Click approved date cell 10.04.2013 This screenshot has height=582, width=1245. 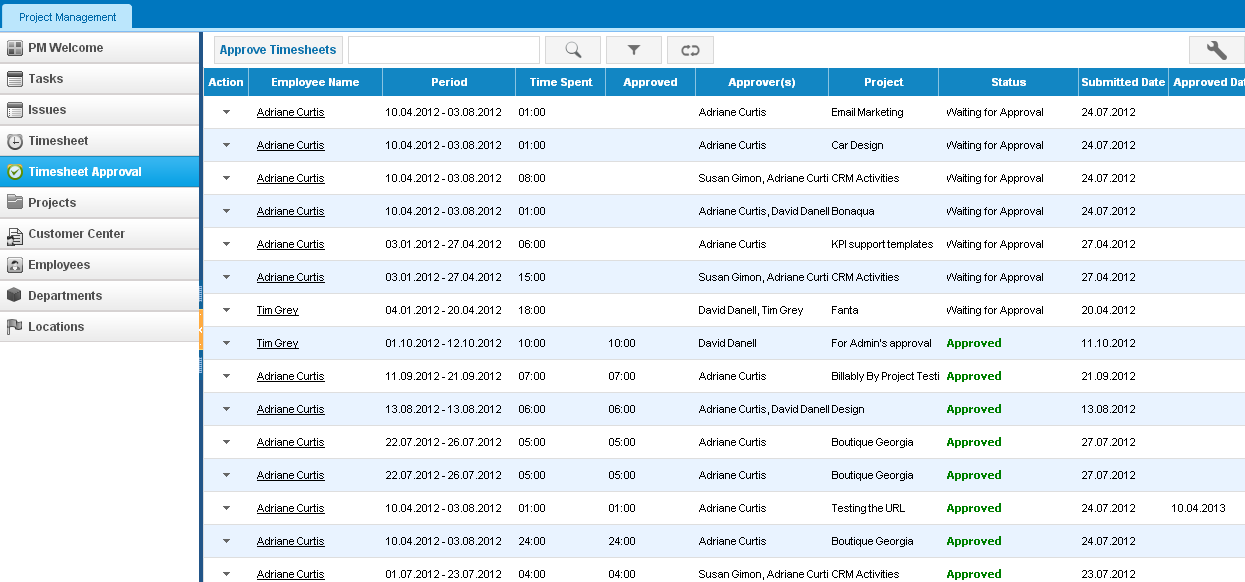tap(1198, 508)
